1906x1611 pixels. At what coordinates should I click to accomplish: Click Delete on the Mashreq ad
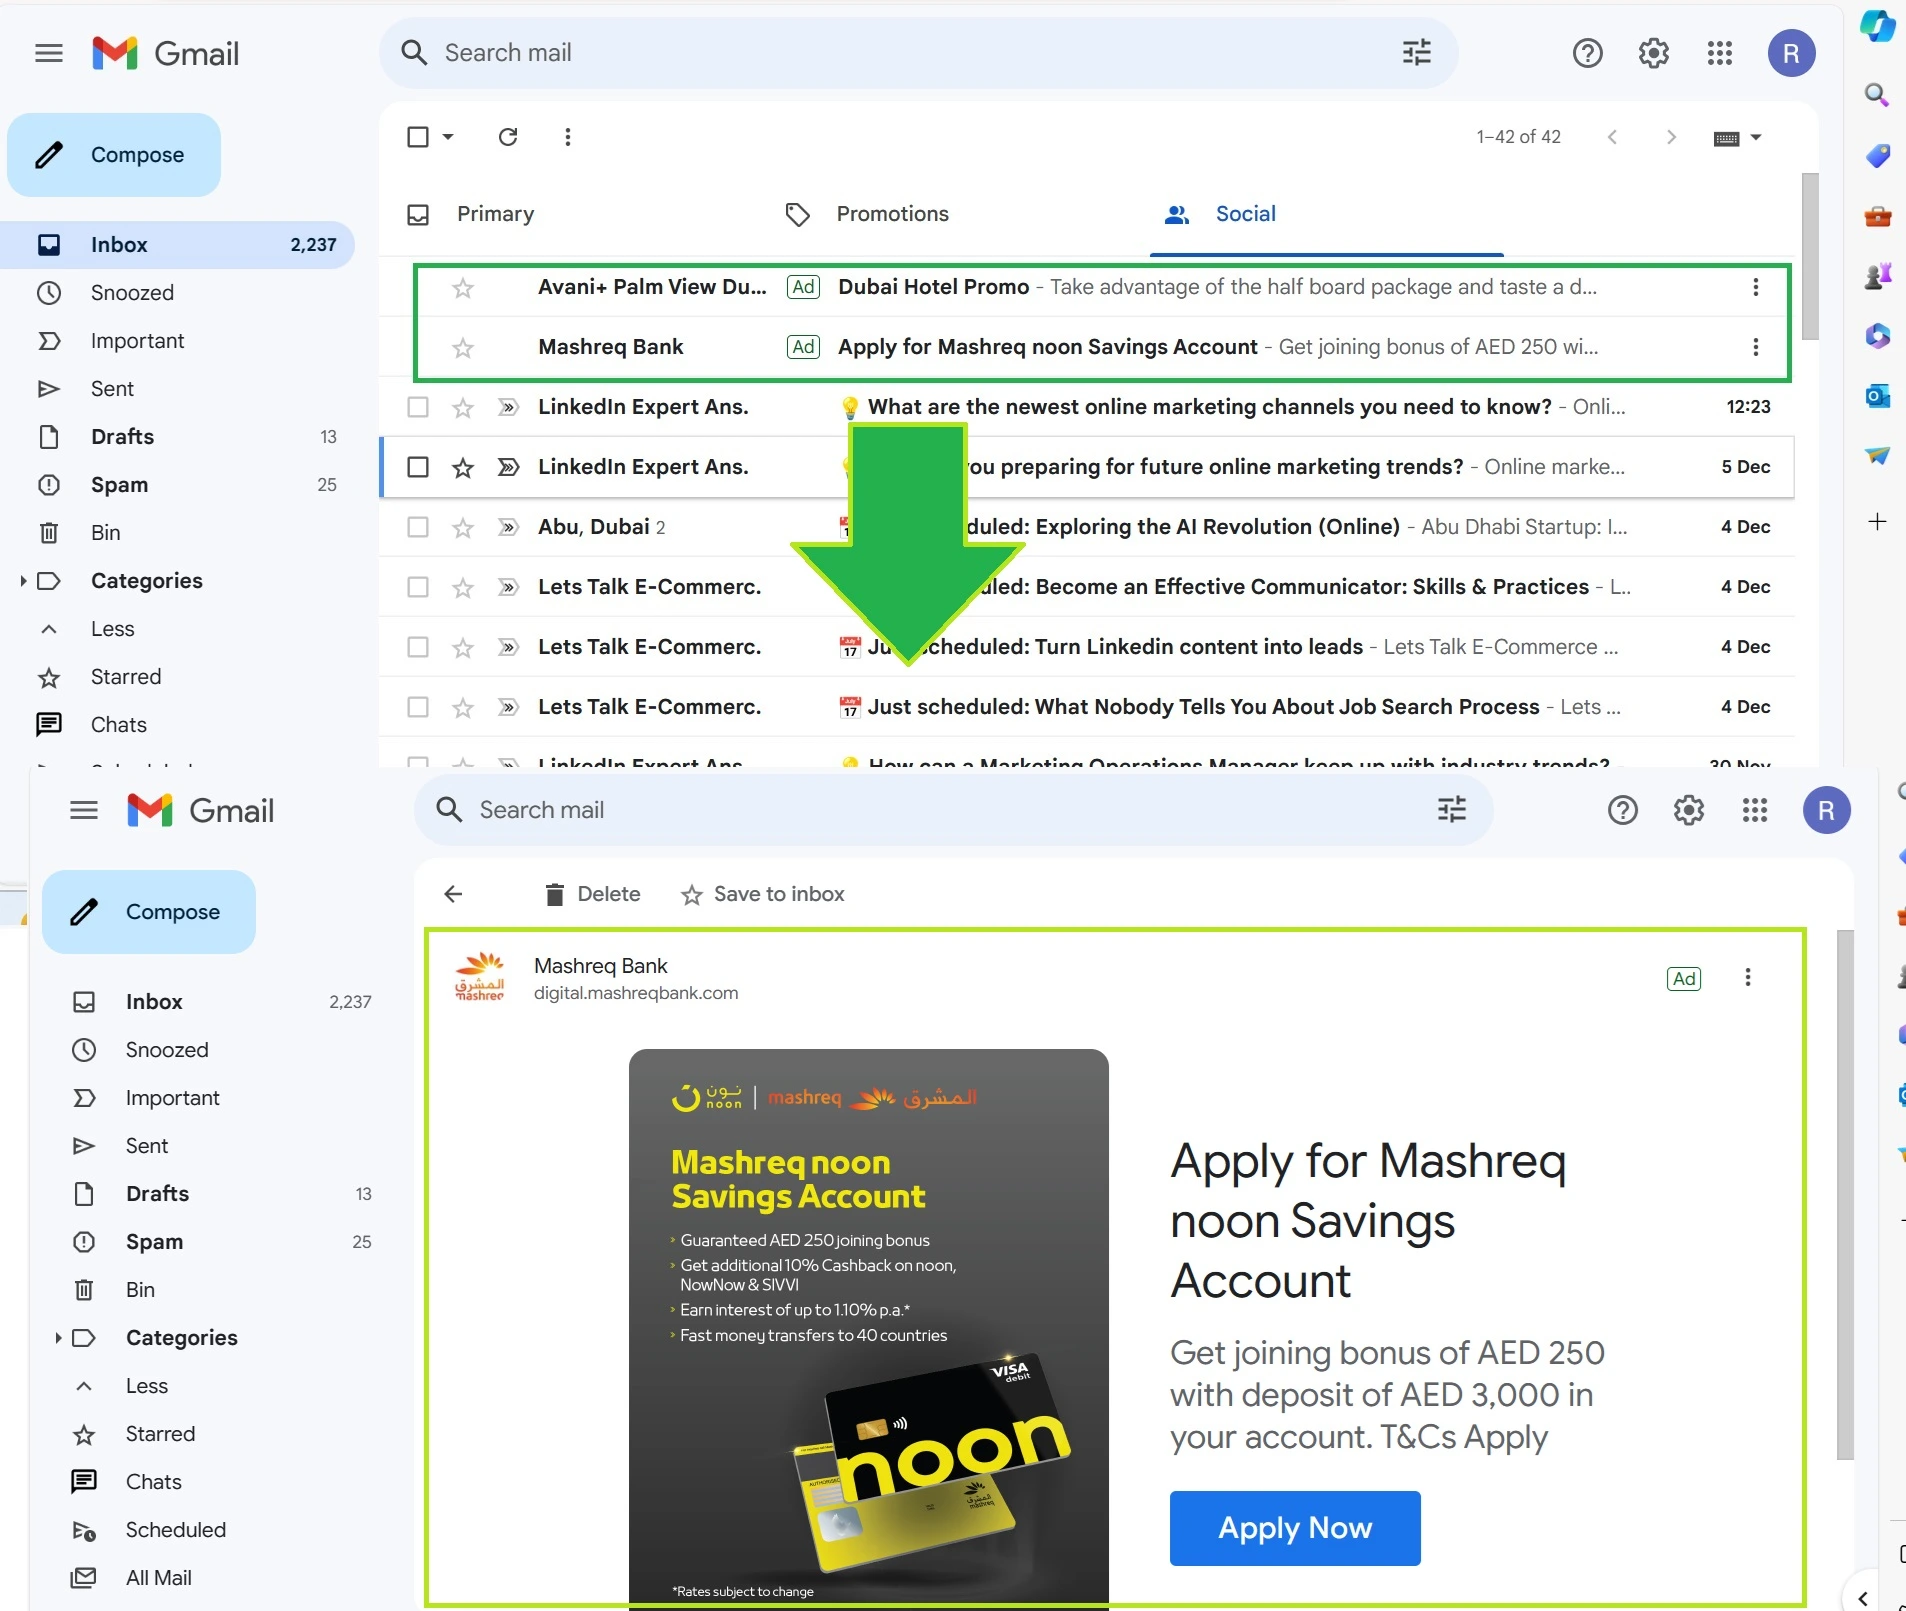pyautogui.click(x=593, y=894)
